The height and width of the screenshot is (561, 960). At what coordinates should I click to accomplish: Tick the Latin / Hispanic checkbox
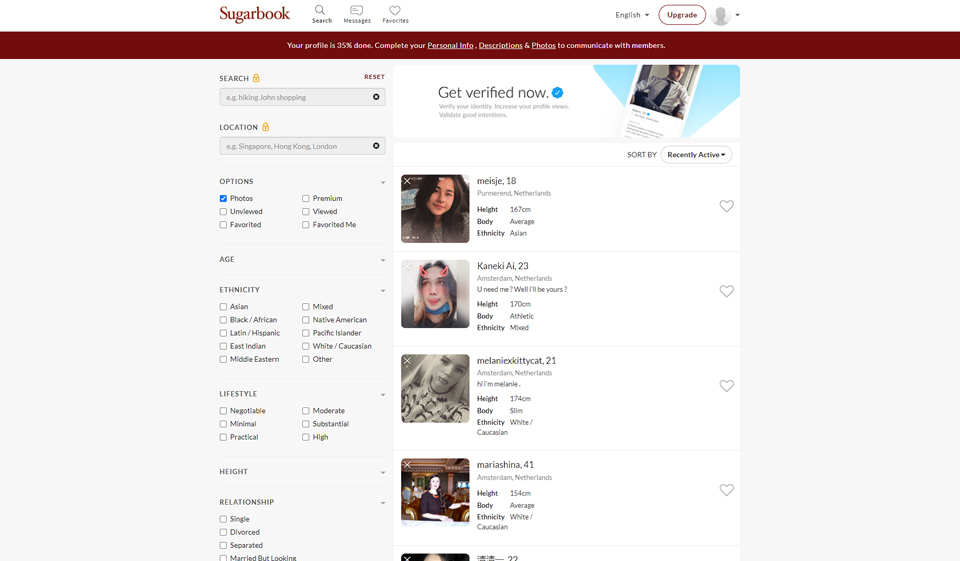pyautogui.click(x=223, y=333)
